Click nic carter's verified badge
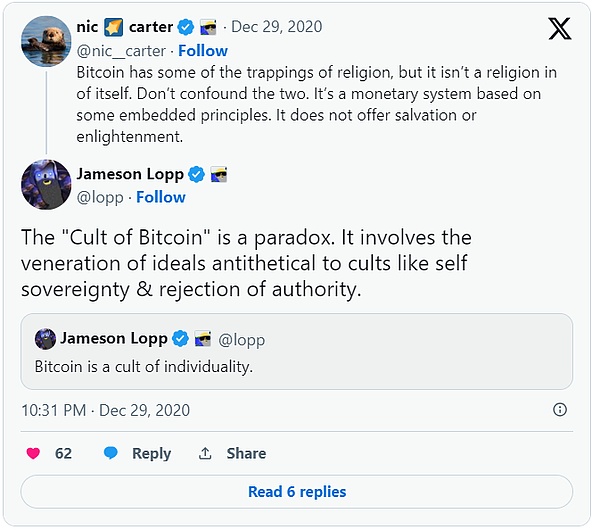This screenshot has height=530, width=600. click(186, 27)
